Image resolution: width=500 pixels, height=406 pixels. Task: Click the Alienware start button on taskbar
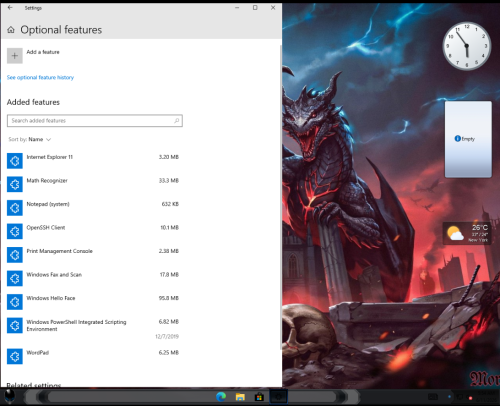(9, 397)
